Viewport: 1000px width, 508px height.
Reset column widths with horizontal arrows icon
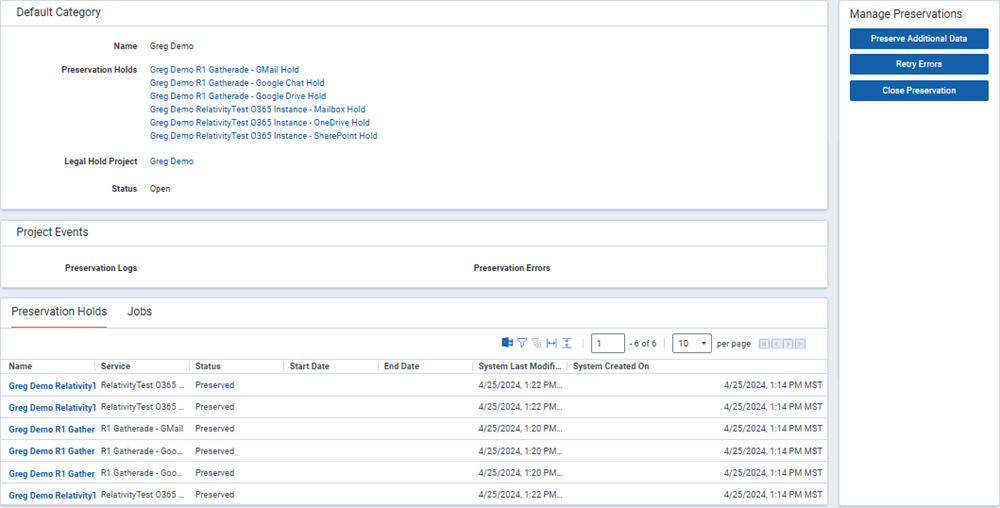point(552,343)
